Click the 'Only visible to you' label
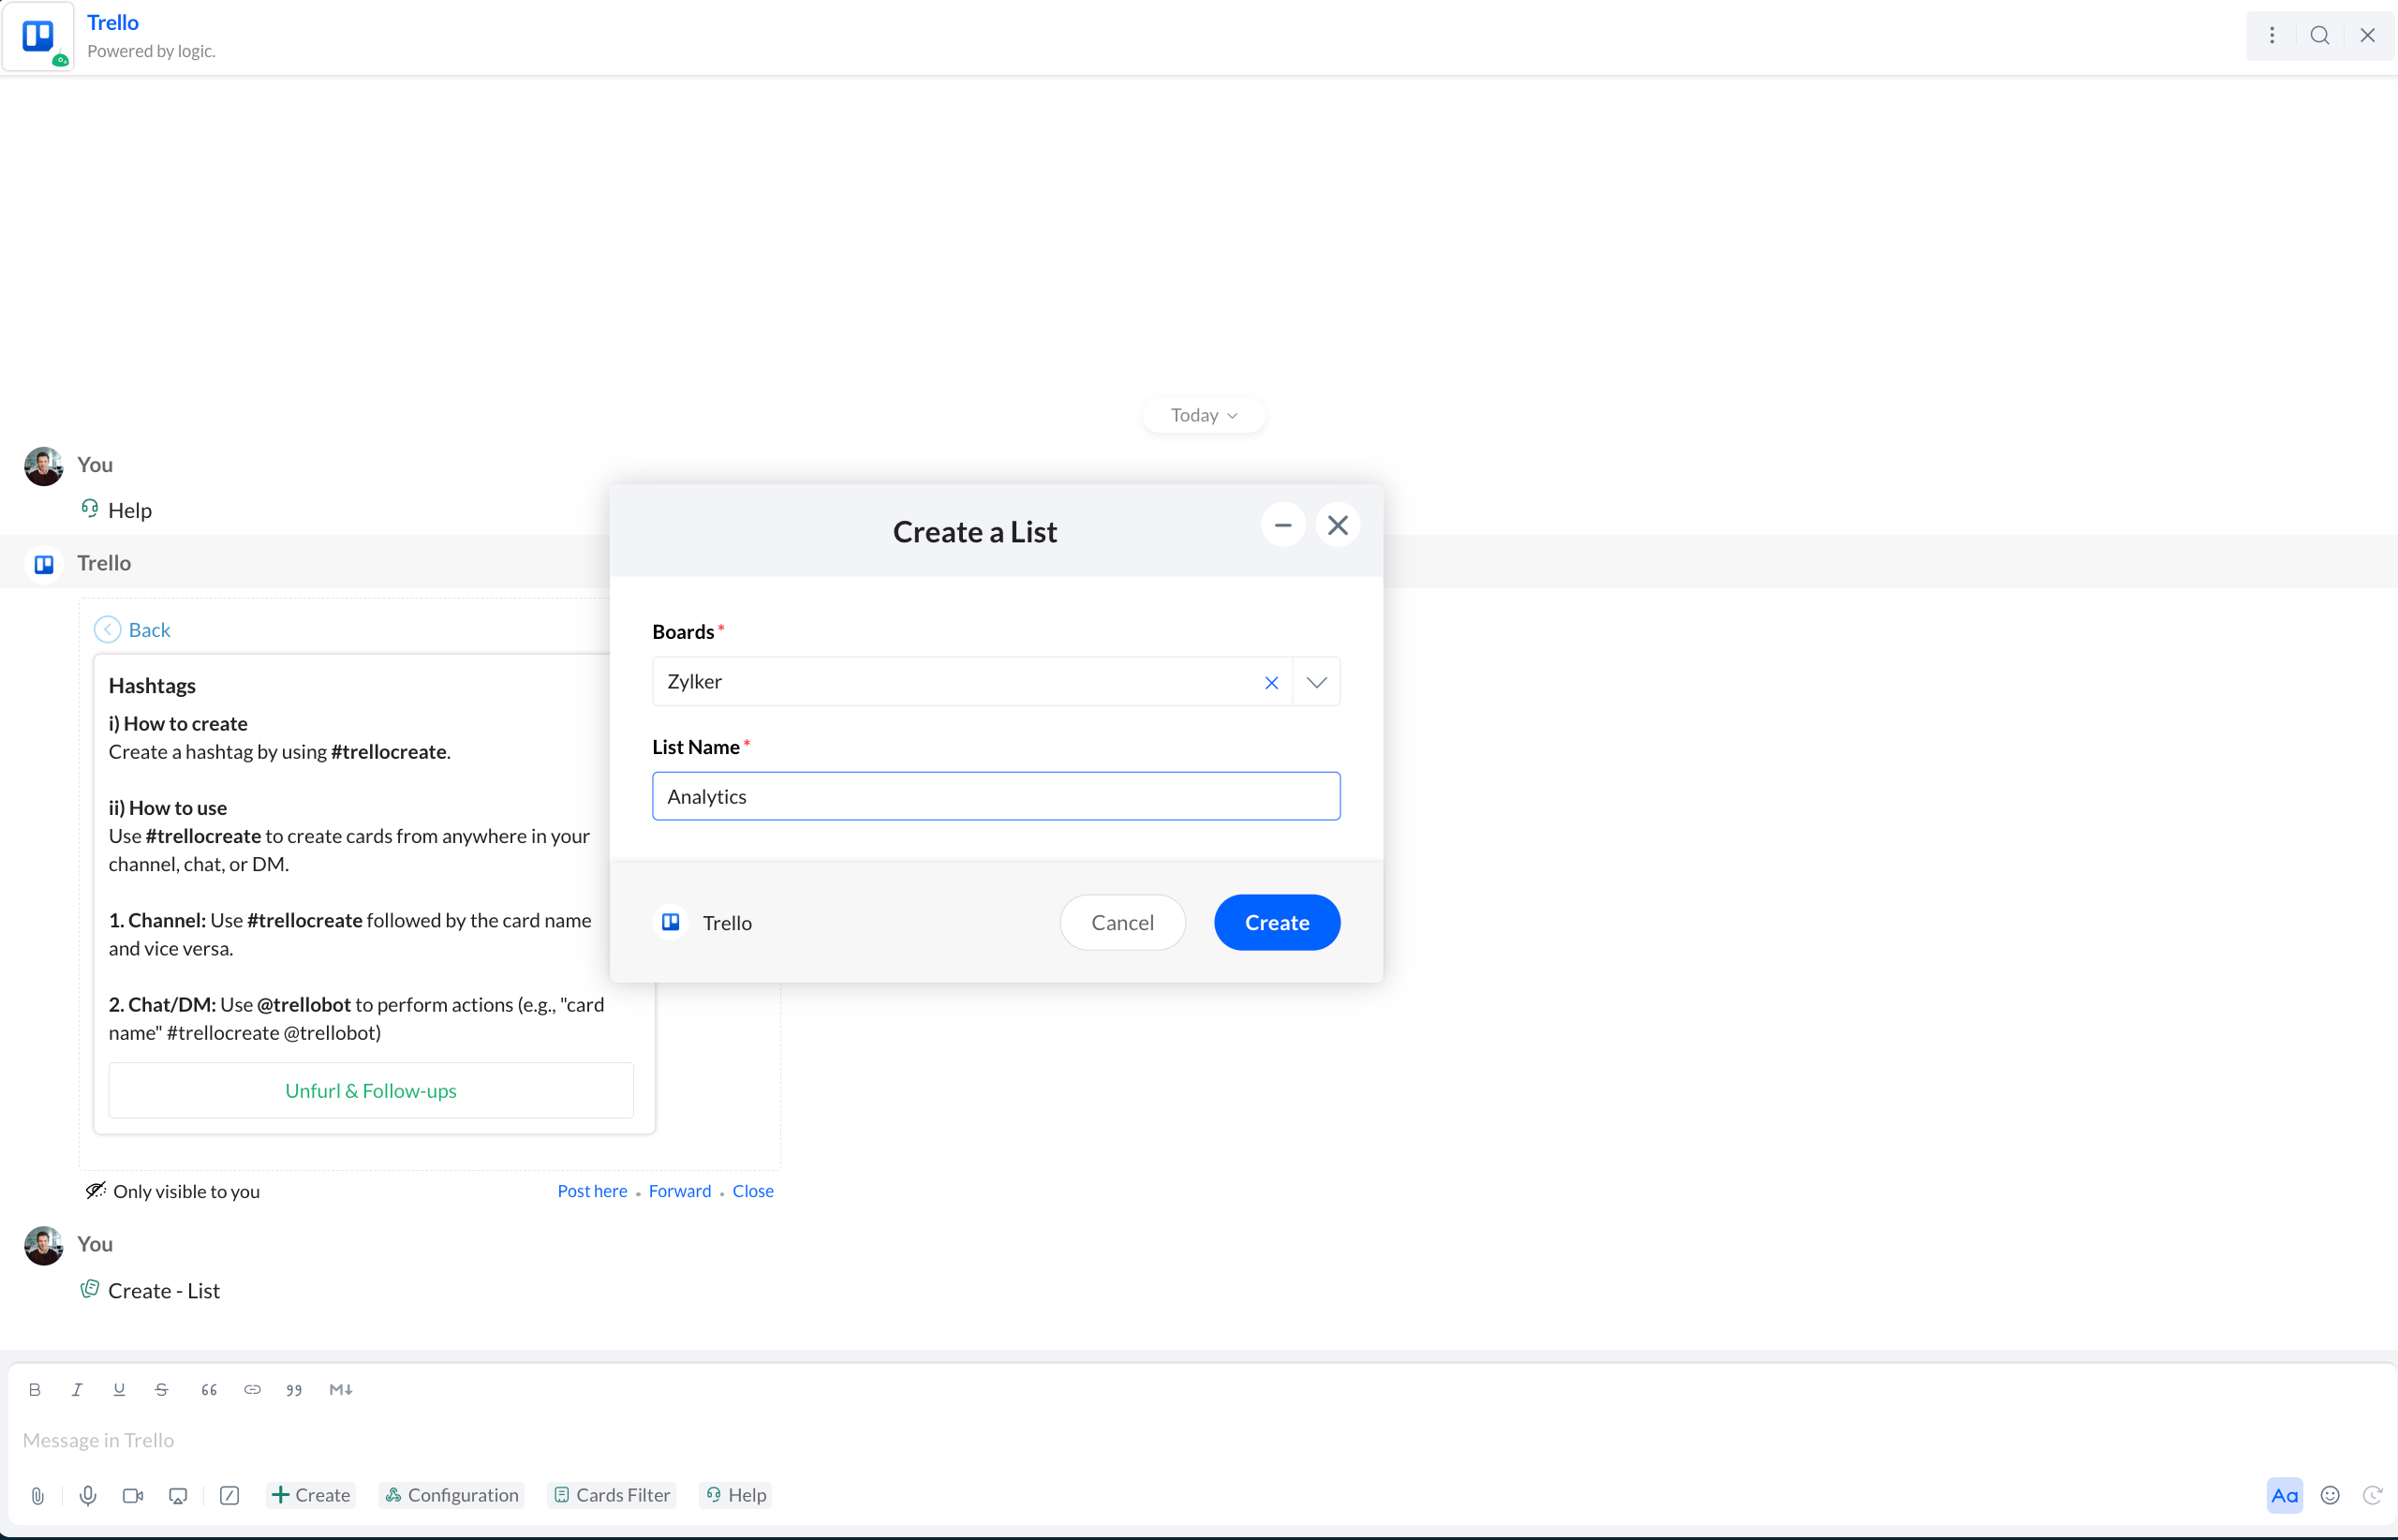 [186, 1191]
